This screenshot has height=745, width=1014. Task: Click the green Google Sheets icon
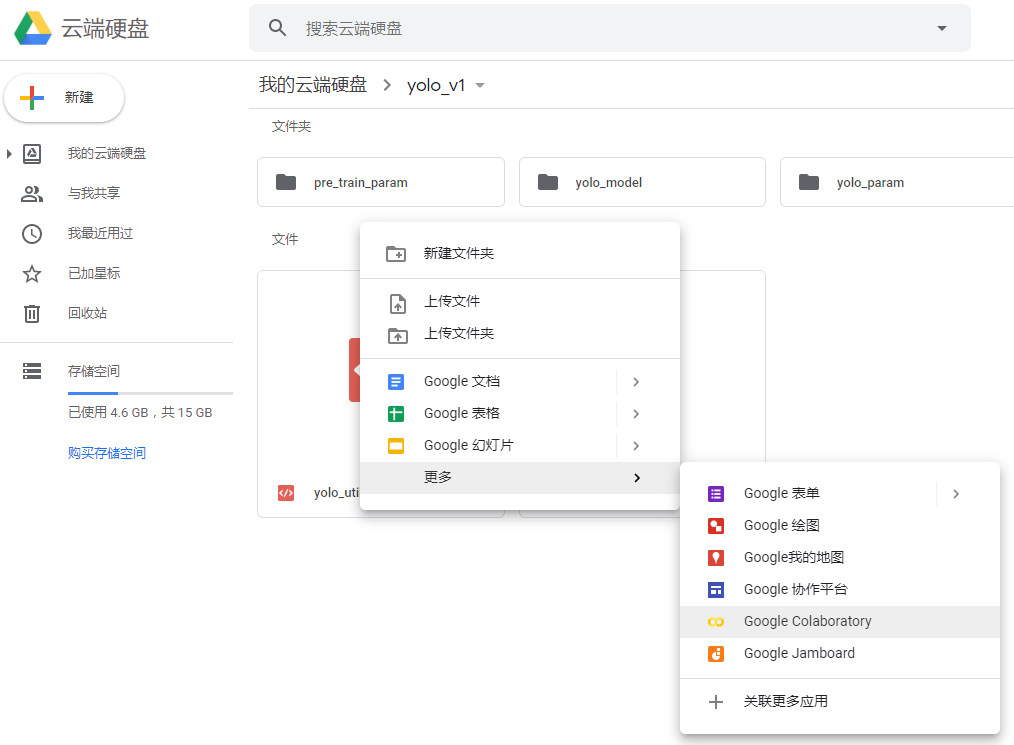pos(396,414)
